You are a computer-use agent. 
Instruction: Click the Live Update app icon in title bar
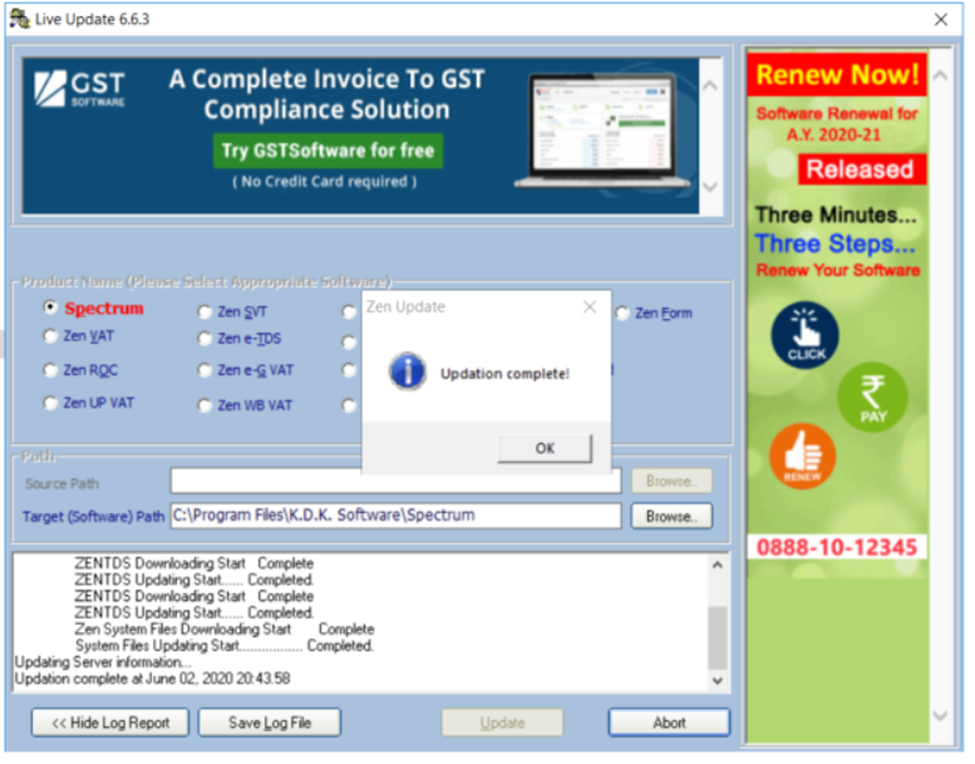point(19,19)
